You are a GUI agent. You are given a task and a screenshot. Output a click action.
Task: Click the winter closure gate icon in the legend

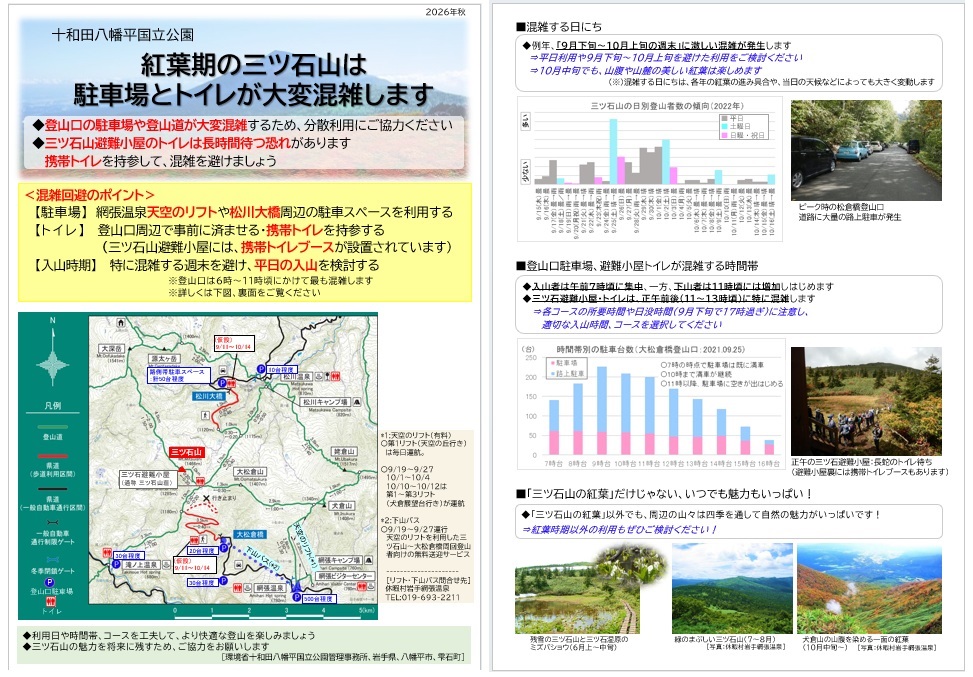53,560
